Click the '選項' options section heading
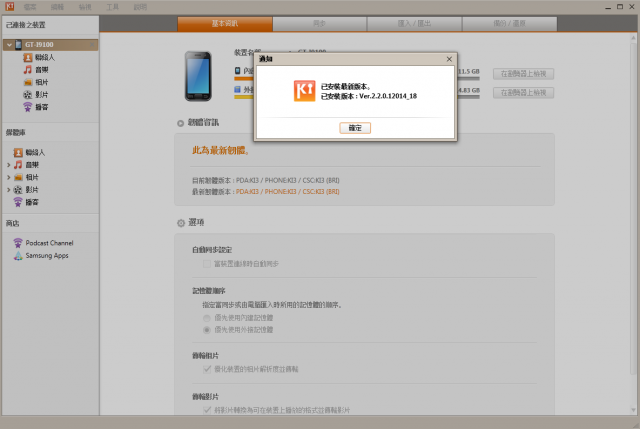Image resolution: width=640 pixels, height=429 pixels. (x=196, y=222)
